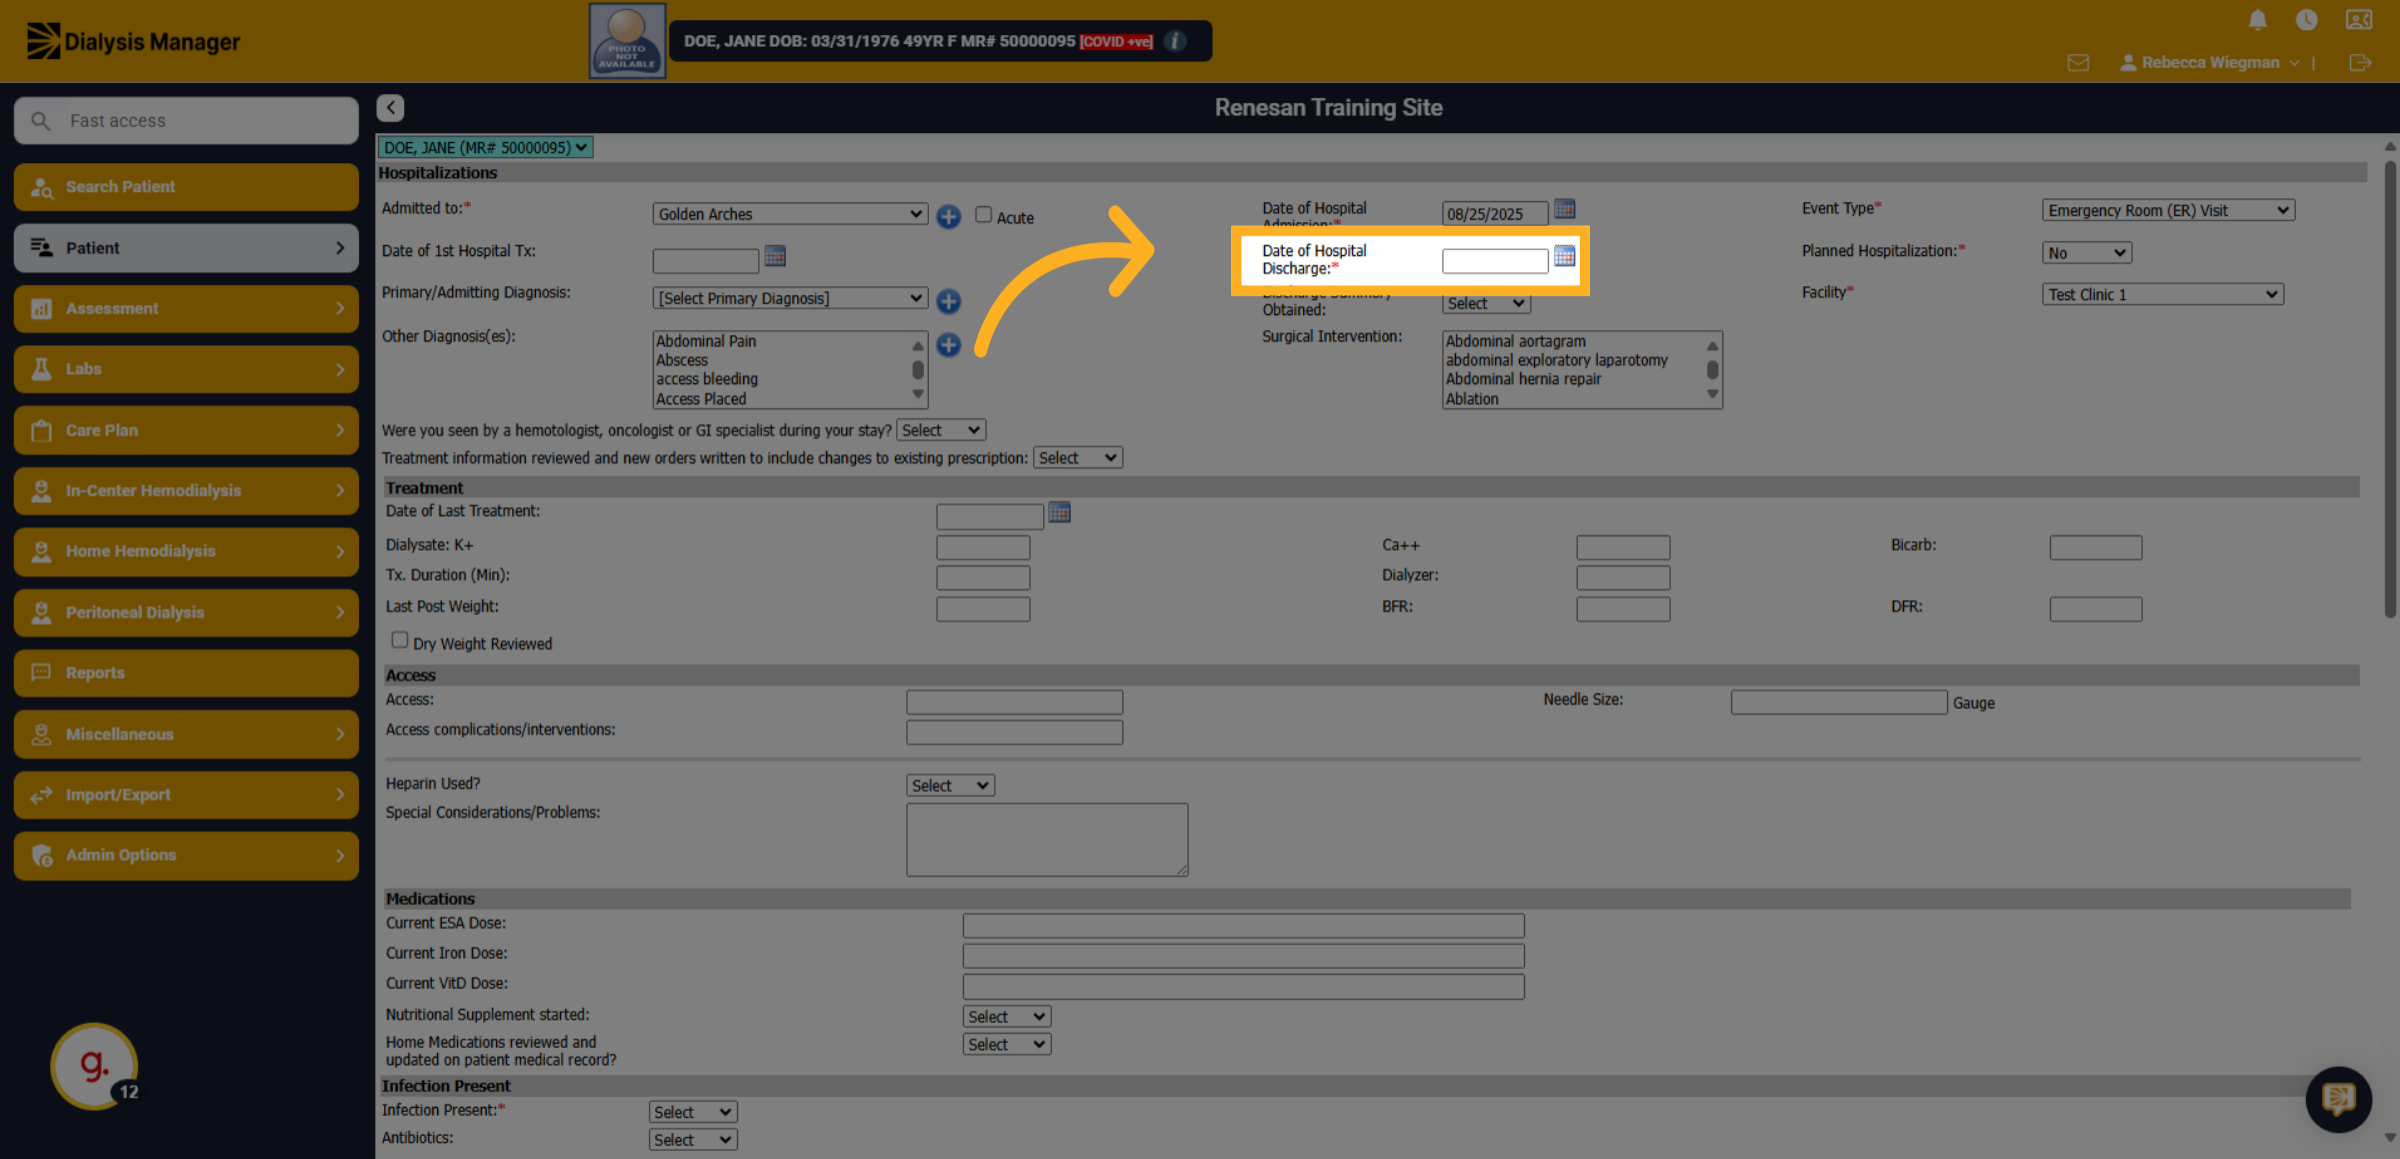This screenshot has height=1159, width=2400.
Task: Click the patient info icon
Action: [1176, 41]
